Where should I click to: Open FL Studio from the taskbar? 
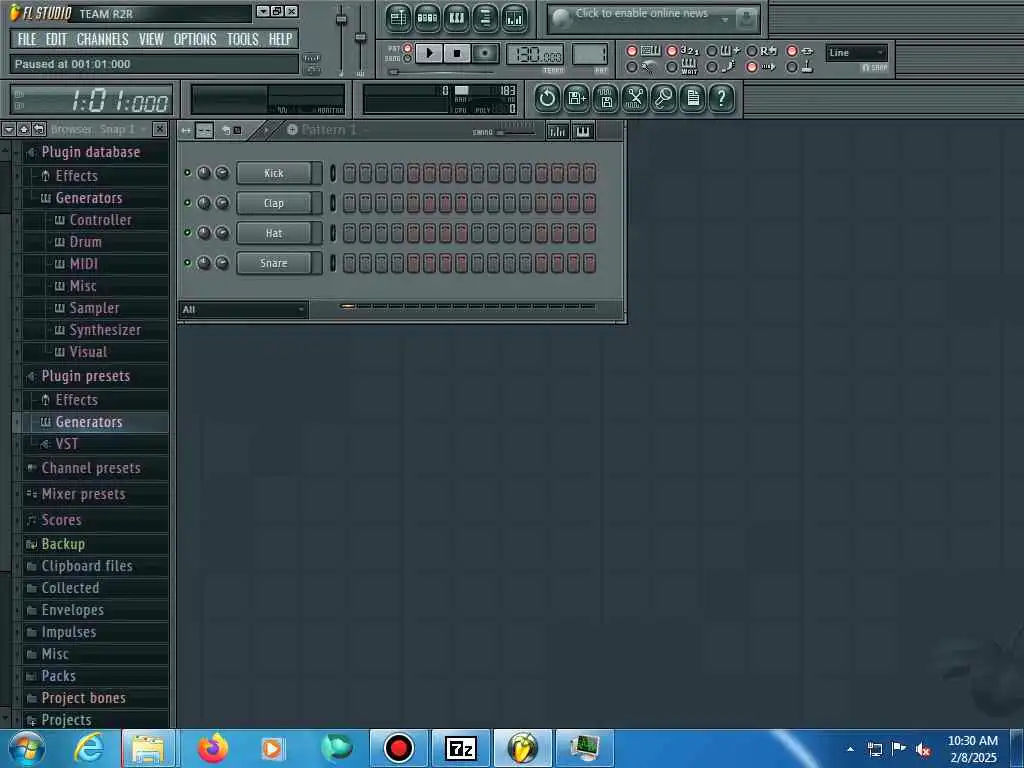[x=522, y=748]
